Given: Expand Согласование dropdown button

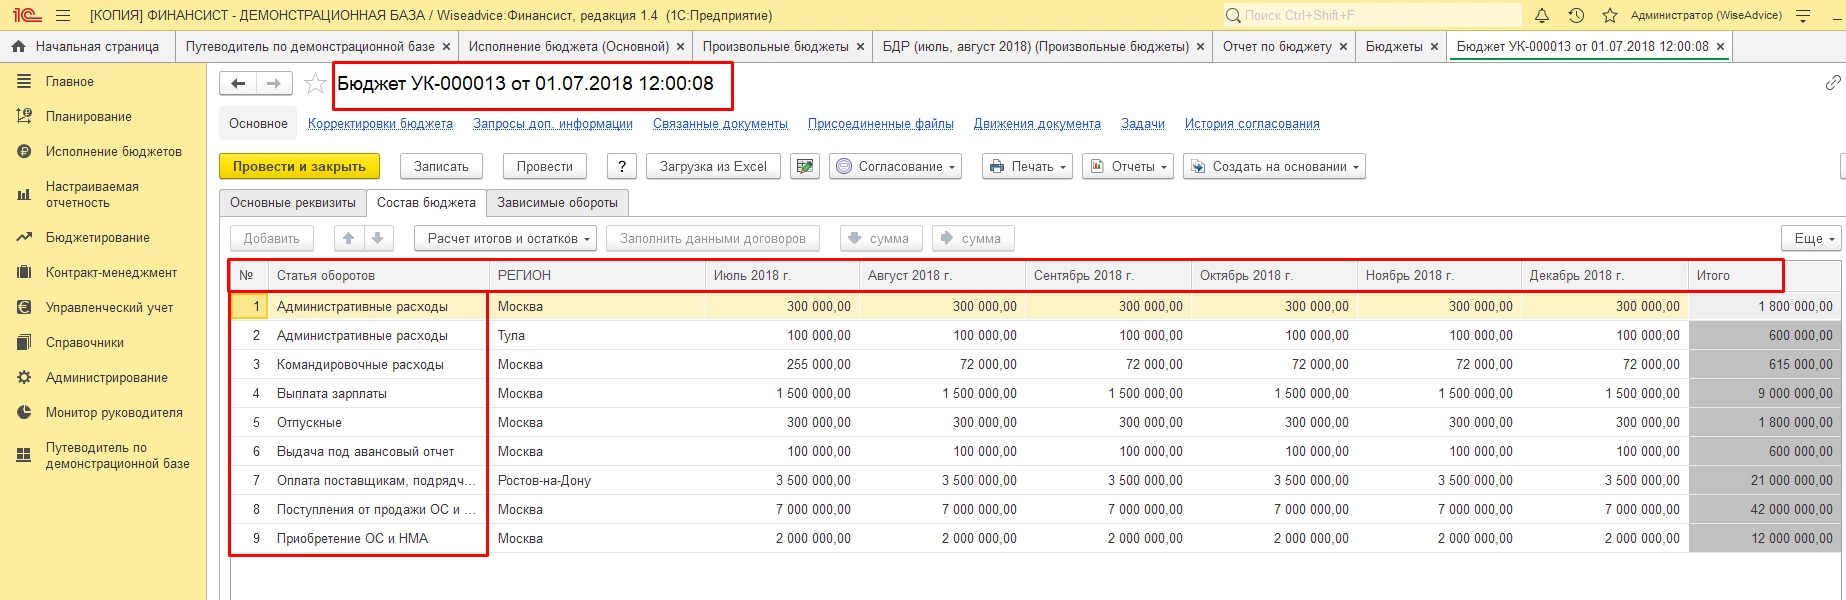Looking at the screenshot, I should (896, 167).
